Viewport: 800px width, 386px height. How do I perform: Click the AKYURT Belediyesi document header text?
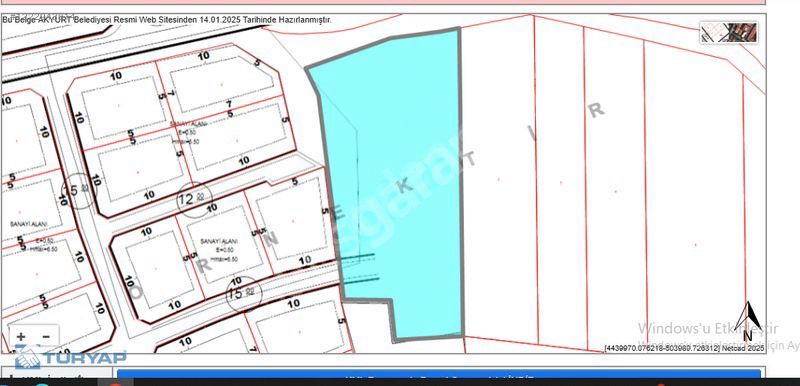[167, 20]
